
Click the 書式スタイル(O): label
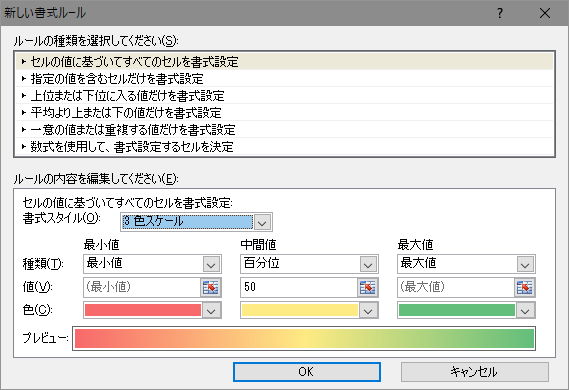pyautogui.click(x=62, y=218)
